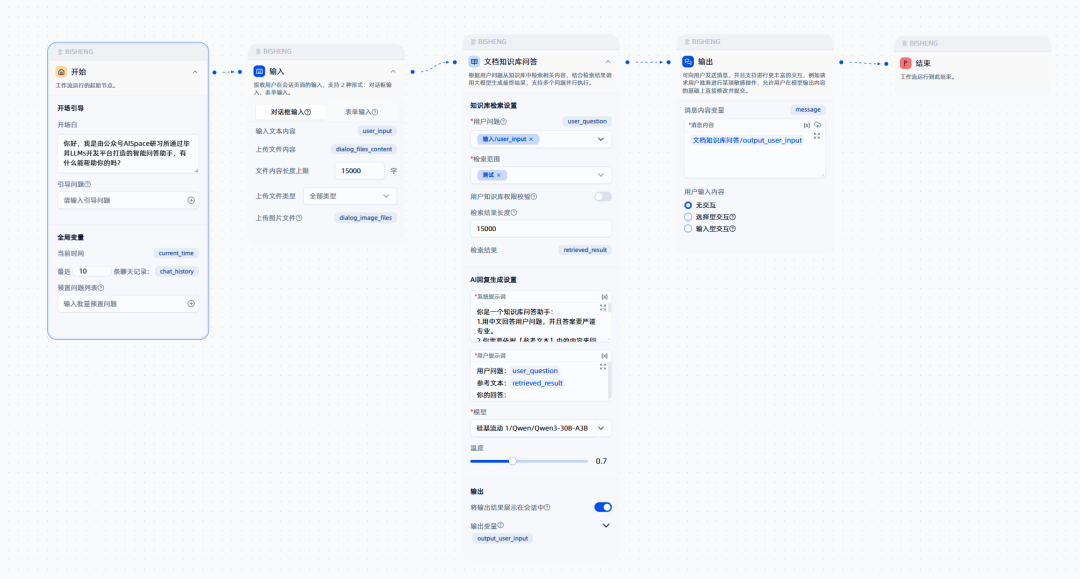Click help icon beside 检索结果长度
This screenshot has width=1080, height=579.
point(514,213)
